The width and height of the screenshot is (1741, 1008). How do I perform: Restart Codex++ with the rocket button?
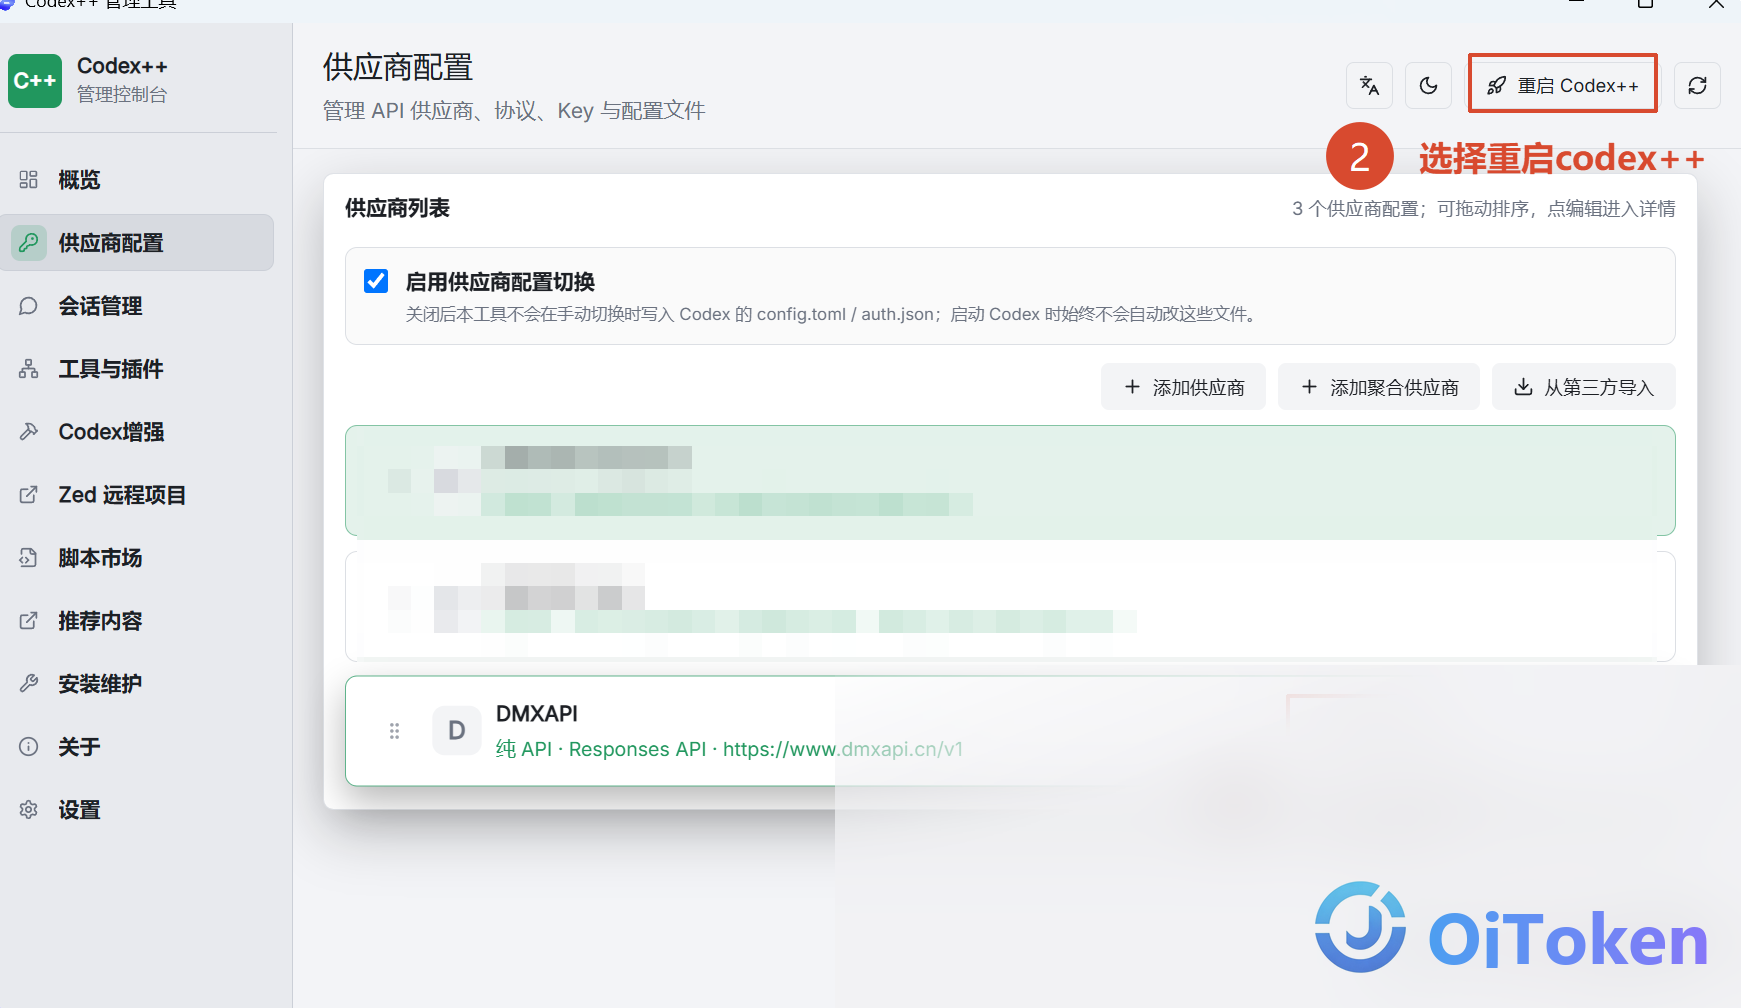[1563, 86]
